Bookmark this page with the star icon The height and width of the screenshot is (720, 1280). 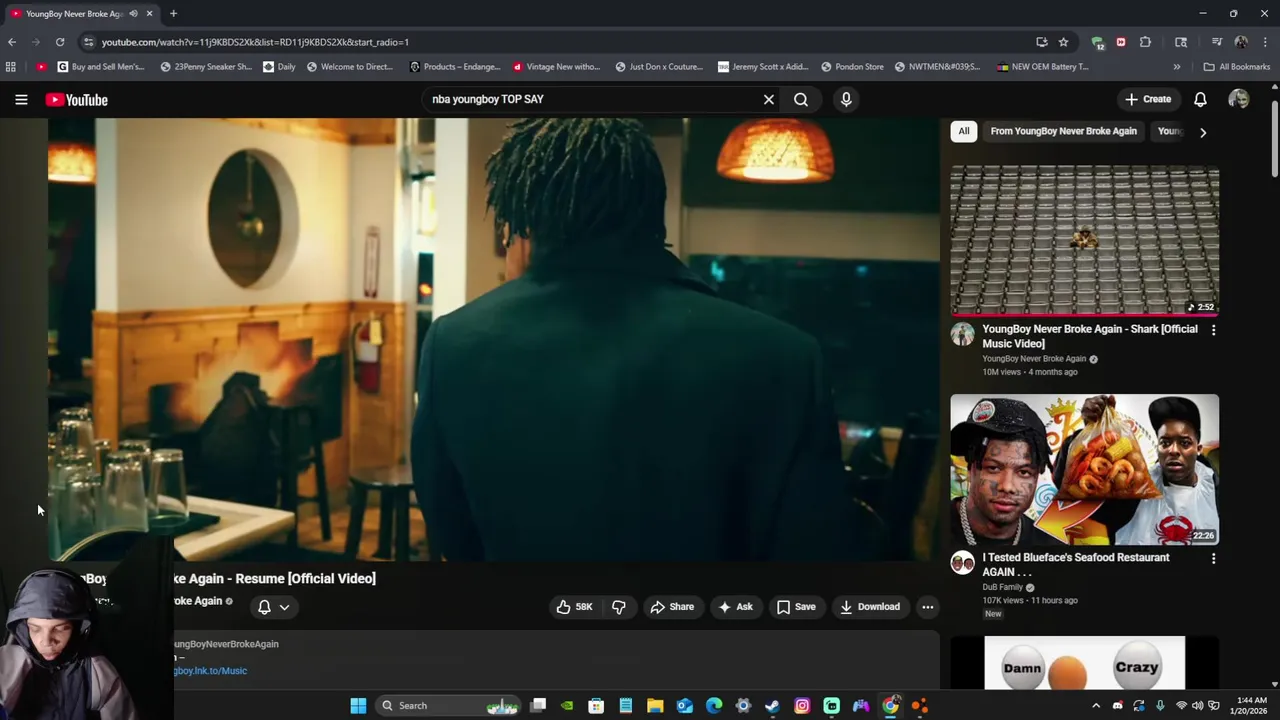[1063, 42]
